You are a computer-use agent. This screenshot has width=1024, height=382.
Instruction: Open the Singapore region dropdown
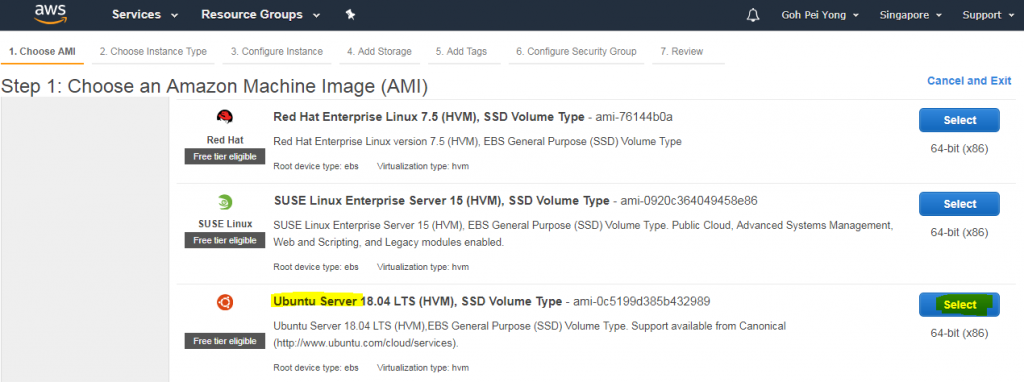pos(910,15)
